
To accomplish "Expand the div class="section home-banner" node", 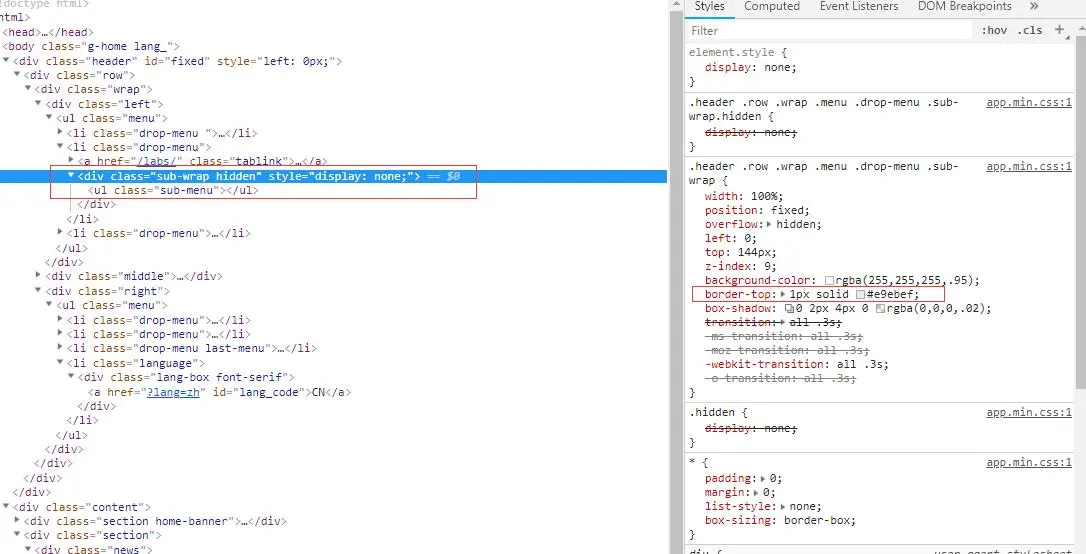I will 17,521.
